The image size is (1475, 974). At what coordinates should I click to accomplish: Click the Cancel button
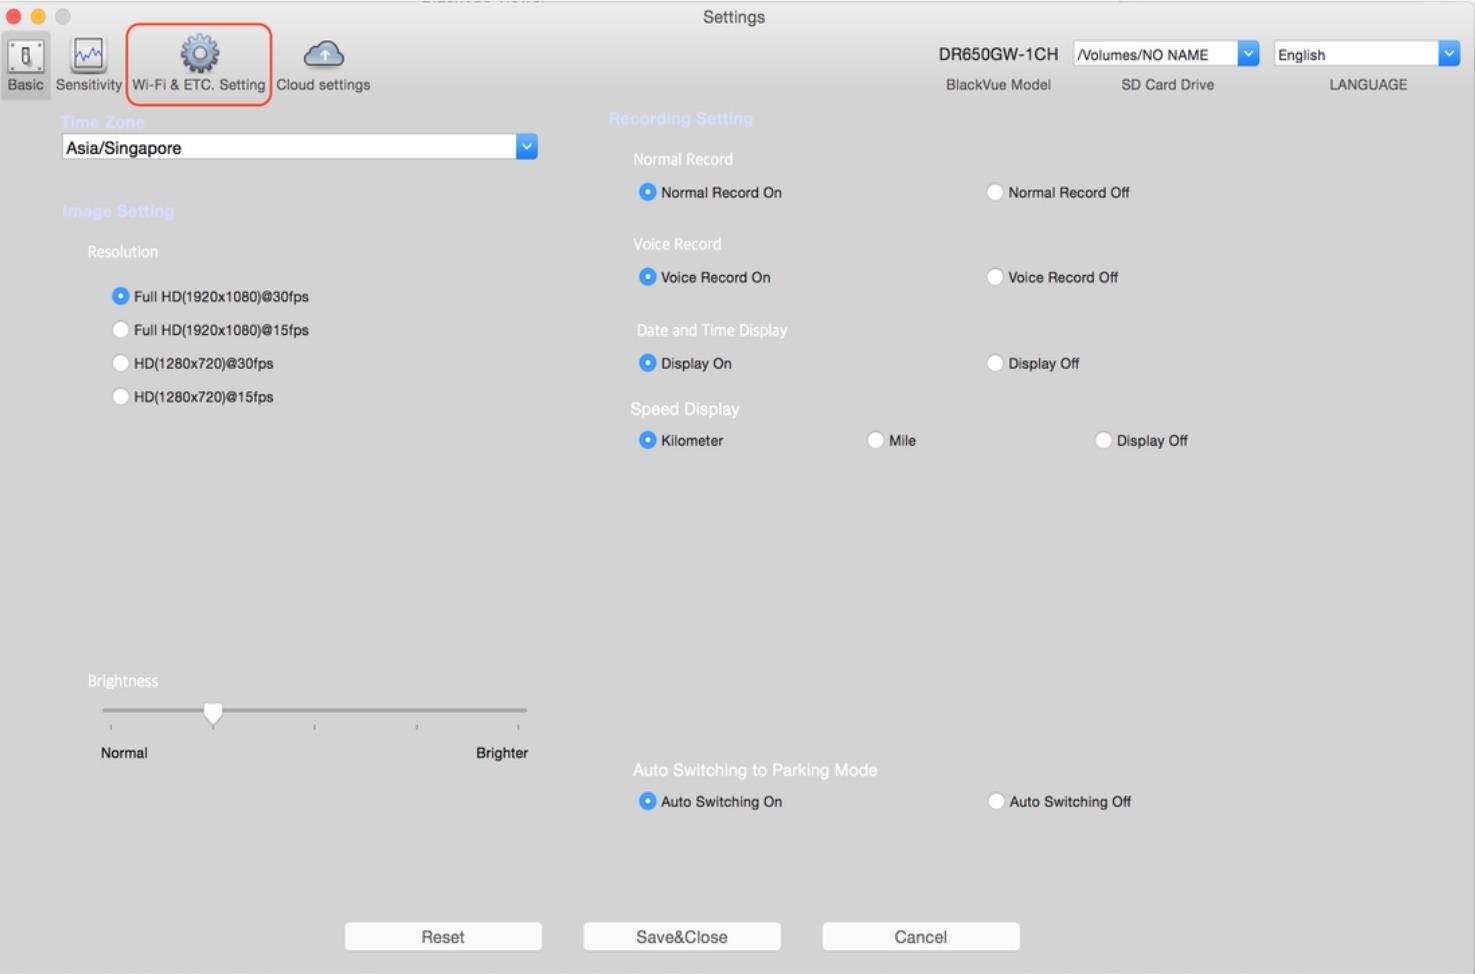click(x=920, y=936)
